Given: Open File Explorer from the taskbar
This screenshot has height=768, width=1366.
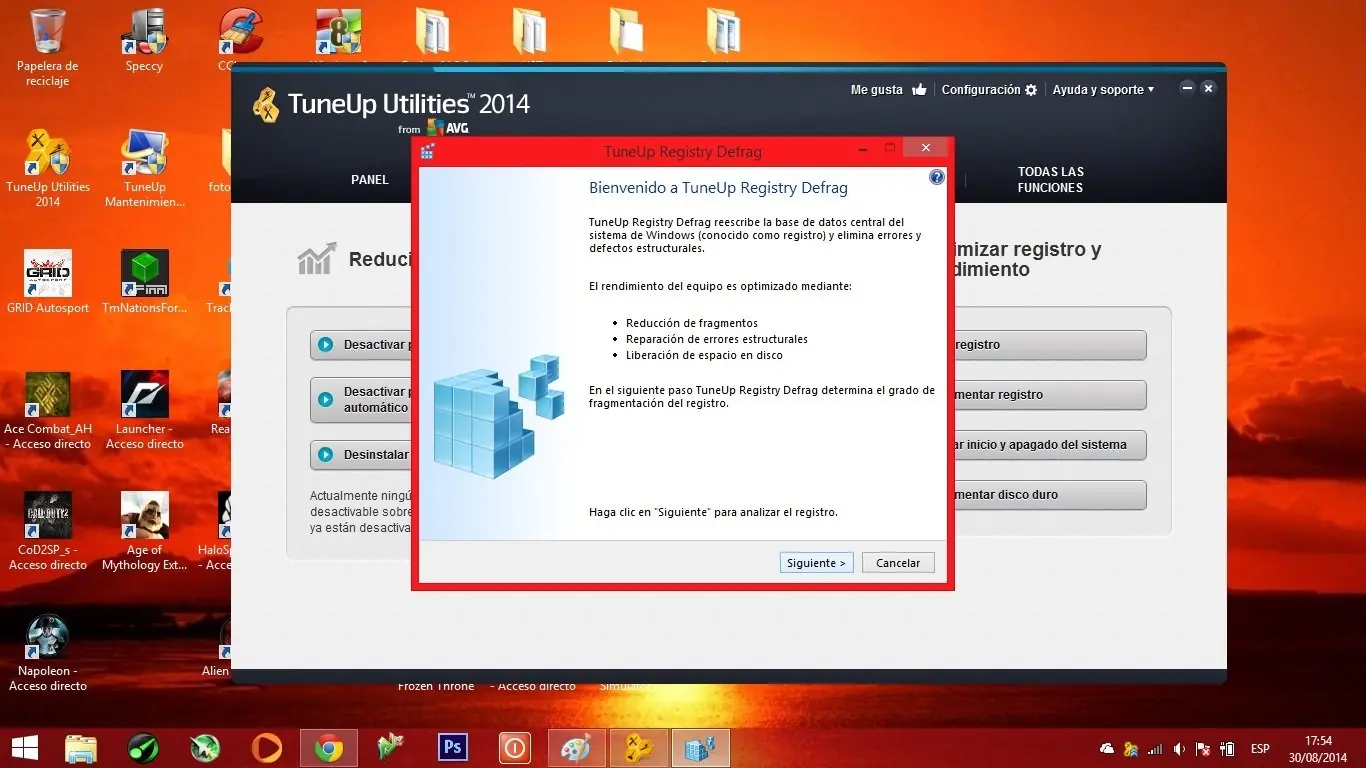Looking at the screenshot, I should (x=81, y=748).
